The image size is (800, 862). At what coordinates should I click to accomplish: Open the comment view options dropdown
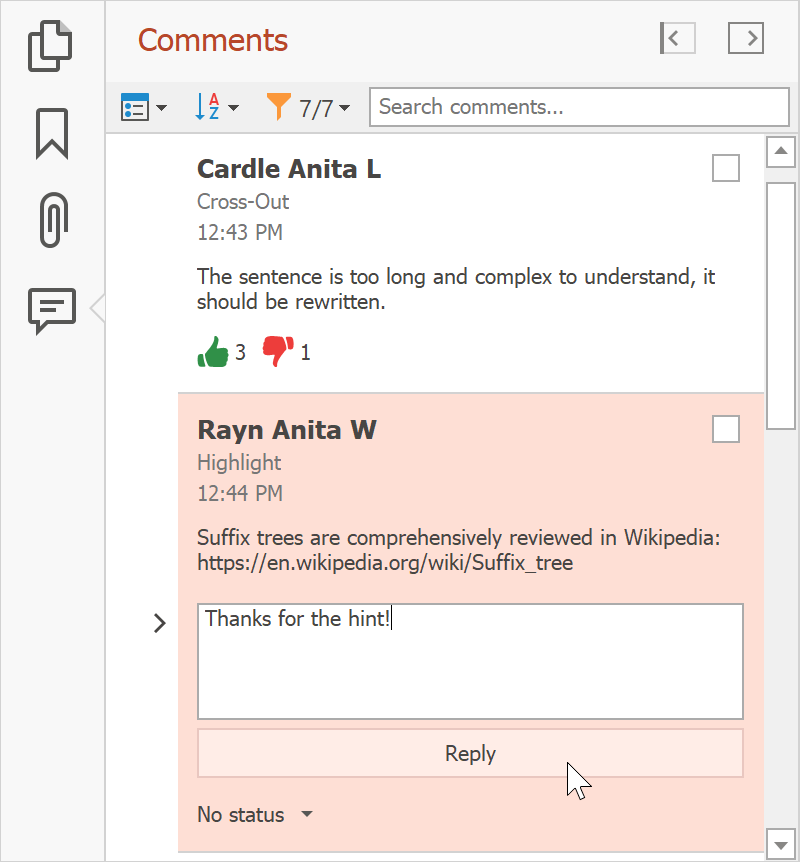[143, 108]
